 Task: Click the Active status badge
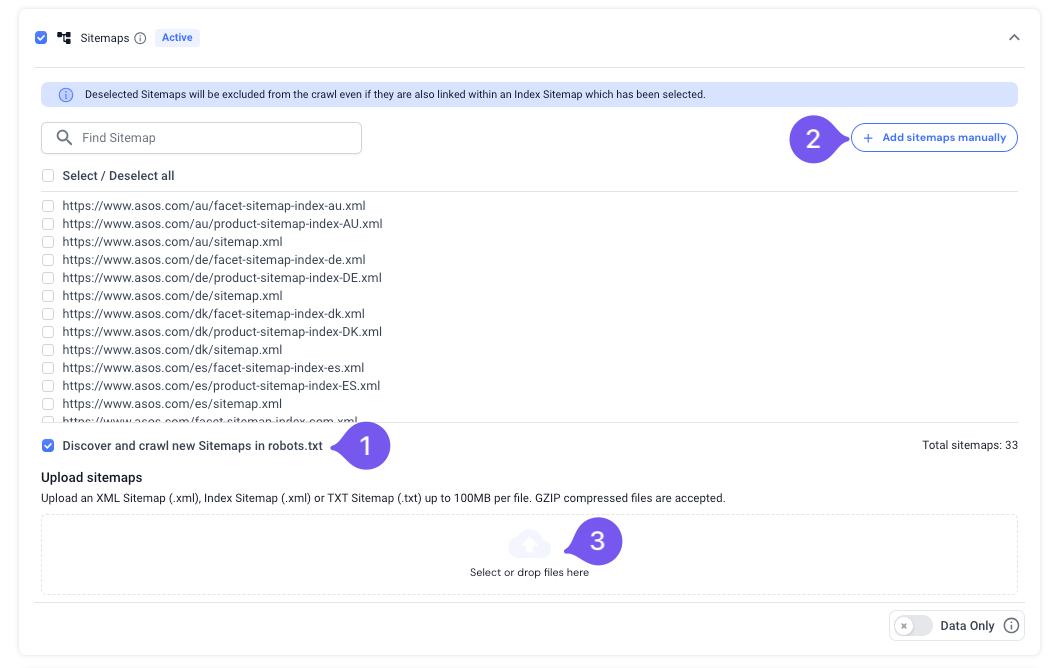tap(177, 38)
